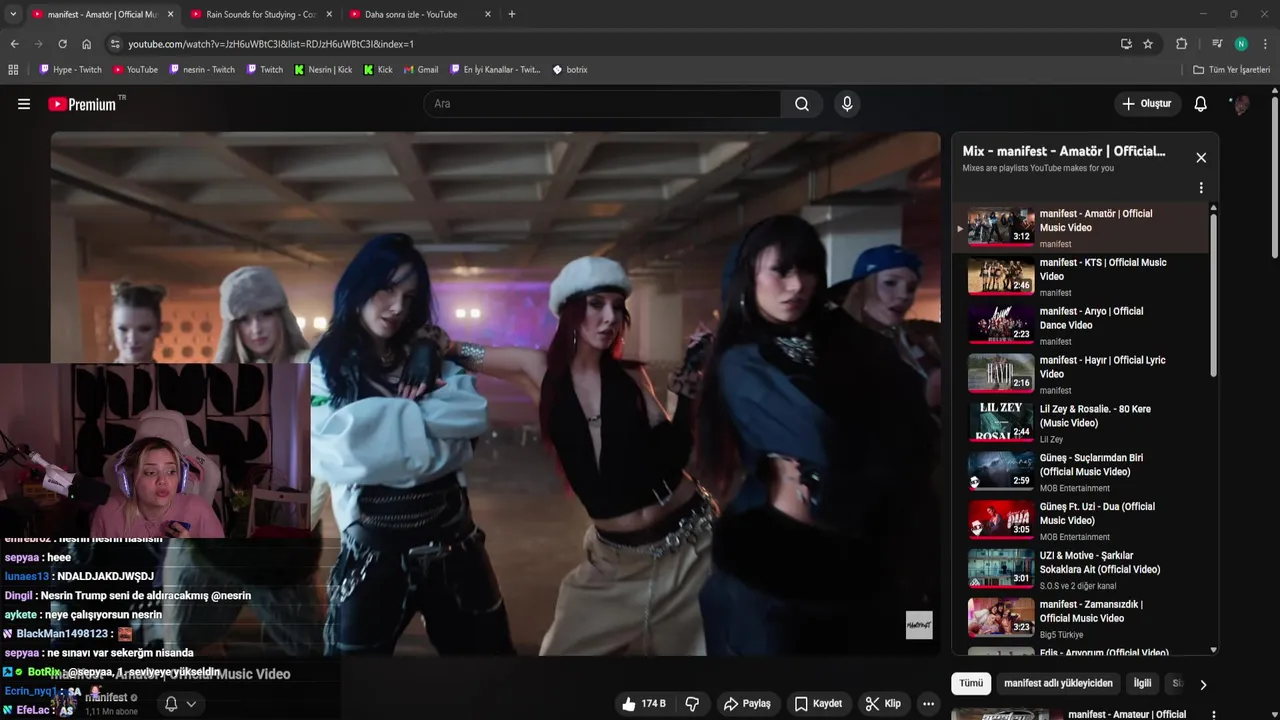The height and width of the screenshot is (720, 1280).
Task: View site information icon in address bar
Action: pos(115,44)
